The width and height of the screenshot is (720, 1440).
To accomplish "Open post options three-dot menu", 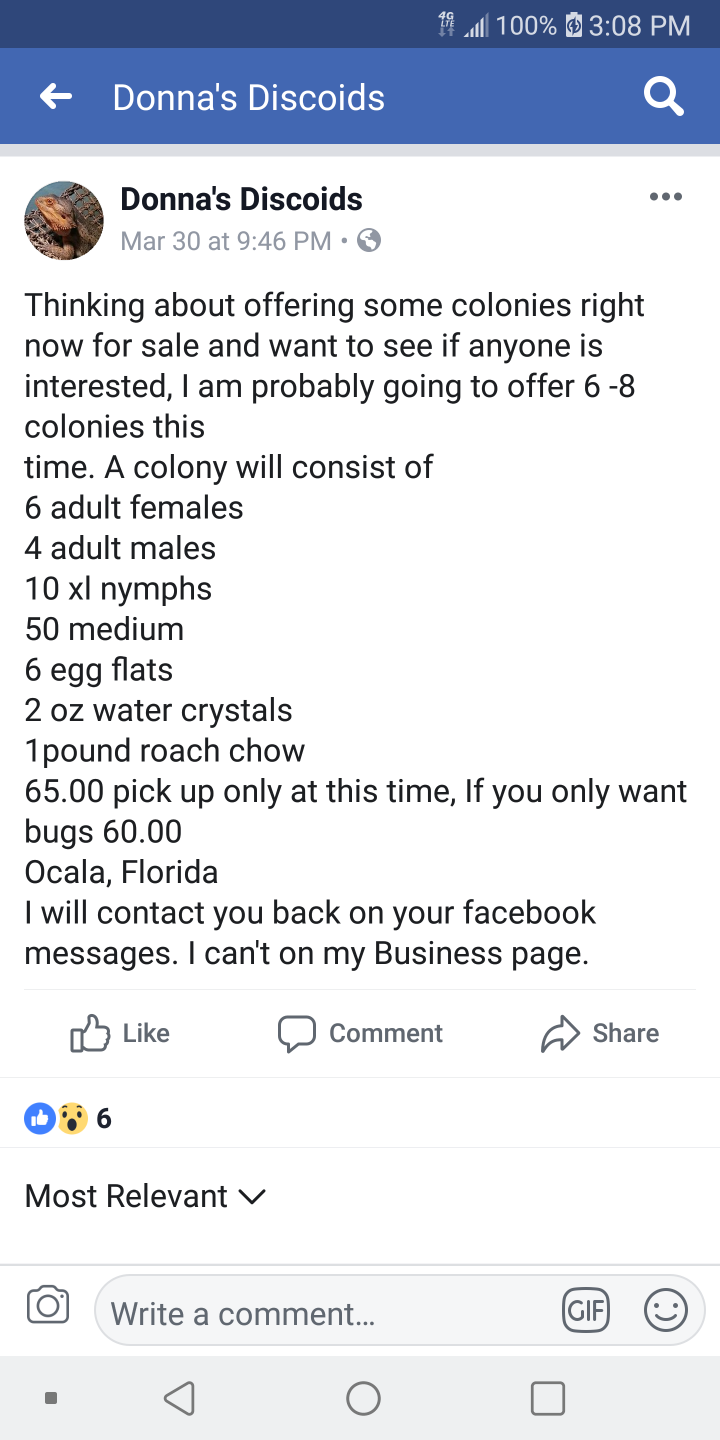I will tap(665, 197).
